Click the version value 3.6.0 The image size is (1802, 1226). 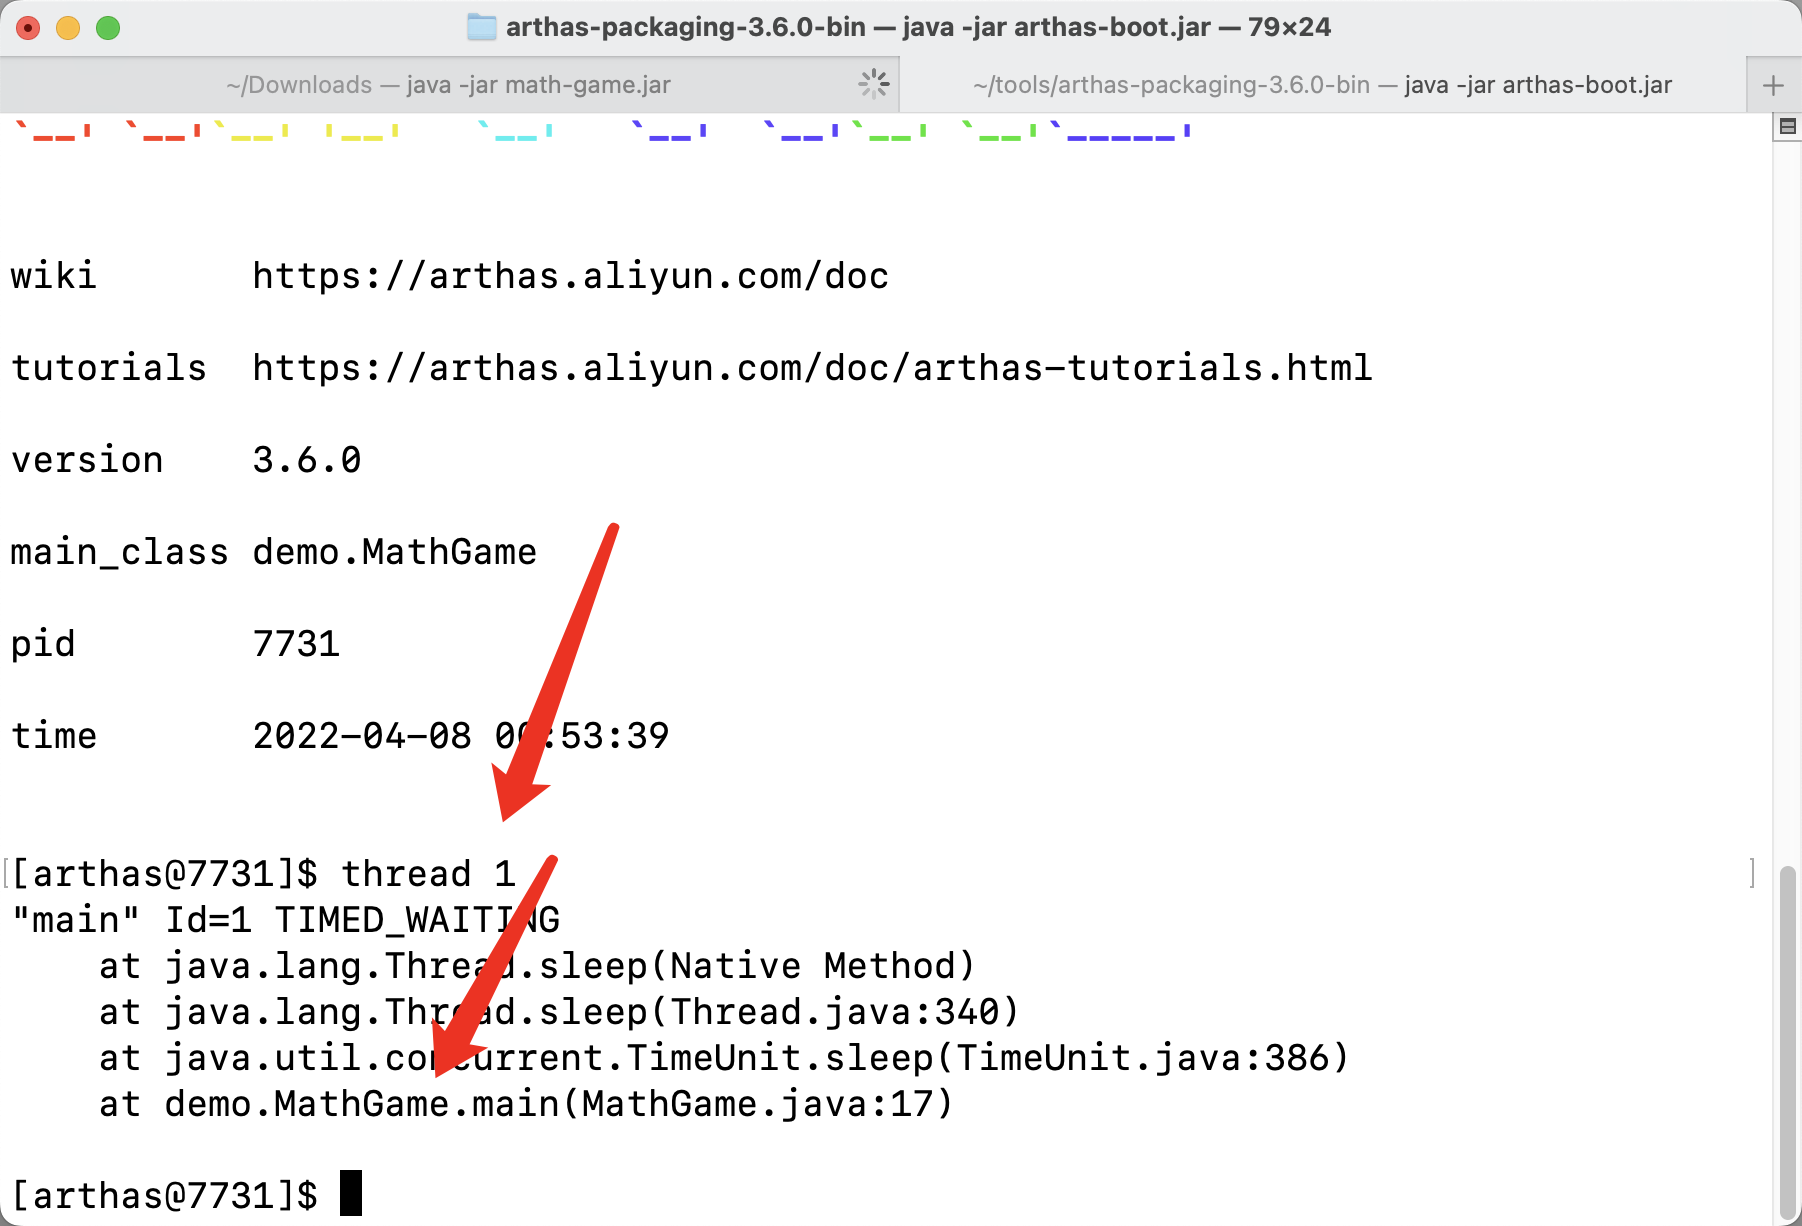coord(307,460)
